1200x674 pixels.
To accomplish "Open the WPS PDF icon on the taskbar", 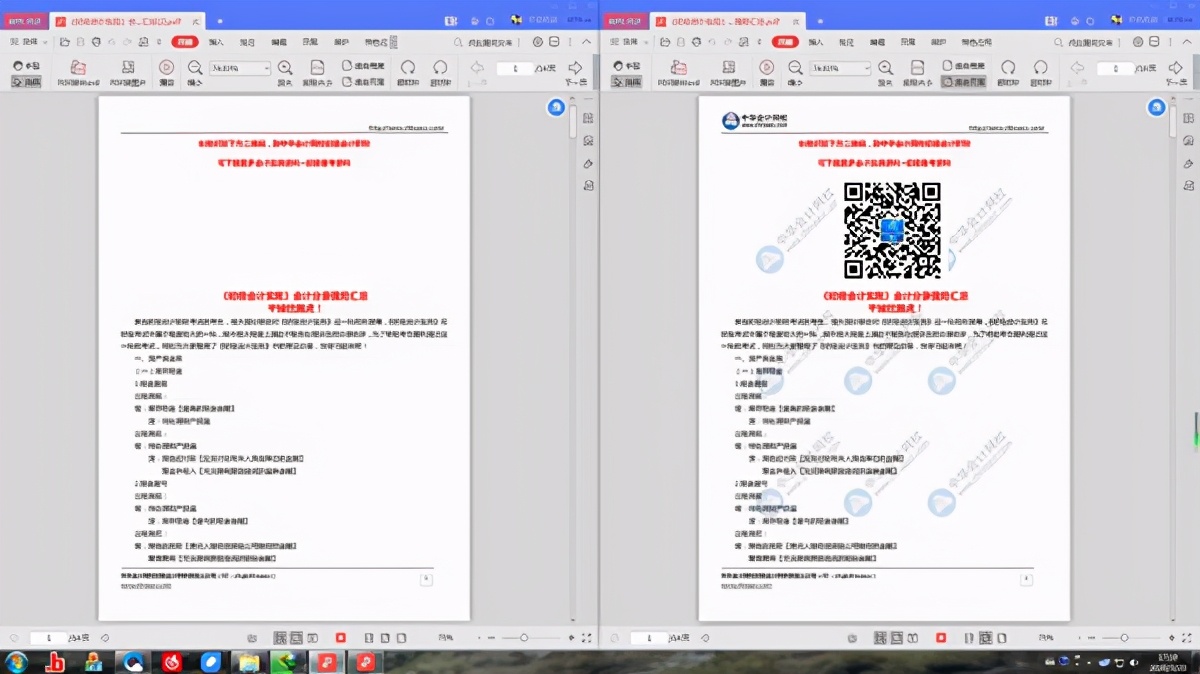I will (x=326, y=660).
